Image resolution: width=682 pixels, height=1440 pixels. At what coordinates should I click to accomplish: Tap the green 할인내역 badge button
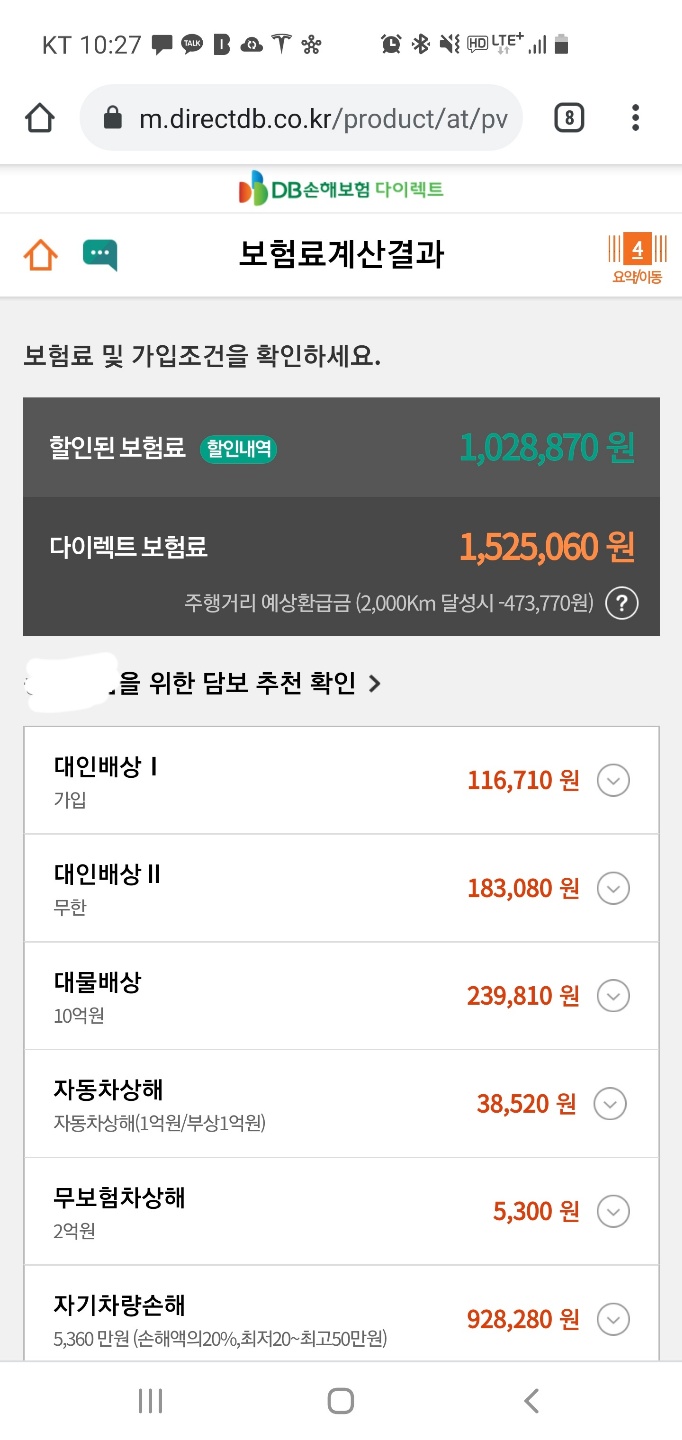point(238,449)
